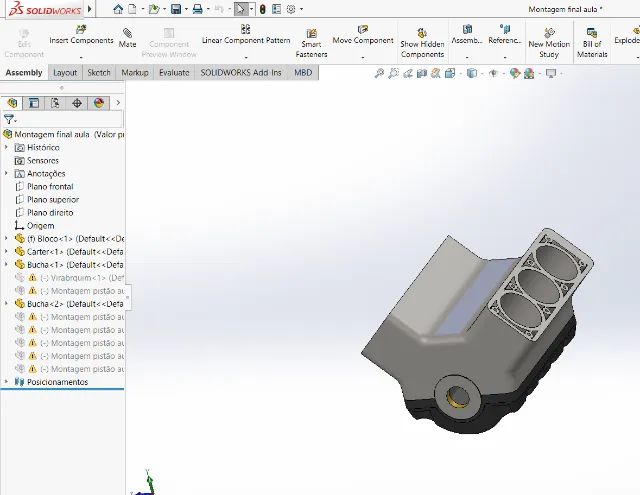Open the Insert Components dropdown arrow
The width and height of the screenshot is (640, 495).
click(81, 57)
